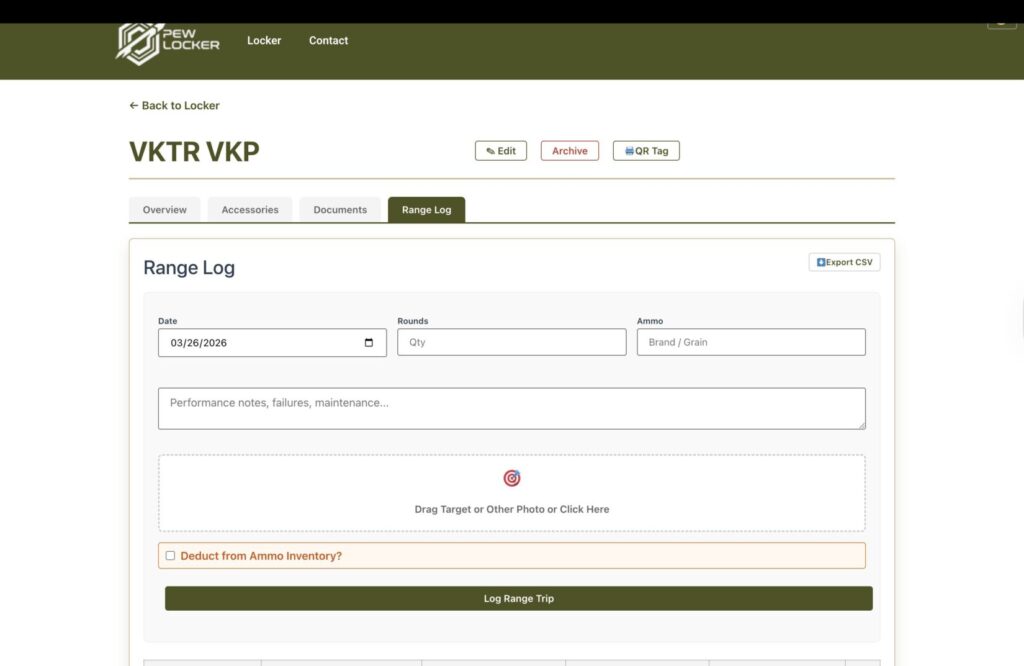Switch to the Documents tab
The image size is (1024, 666).
pyautogui.click(x=340, y=210)
